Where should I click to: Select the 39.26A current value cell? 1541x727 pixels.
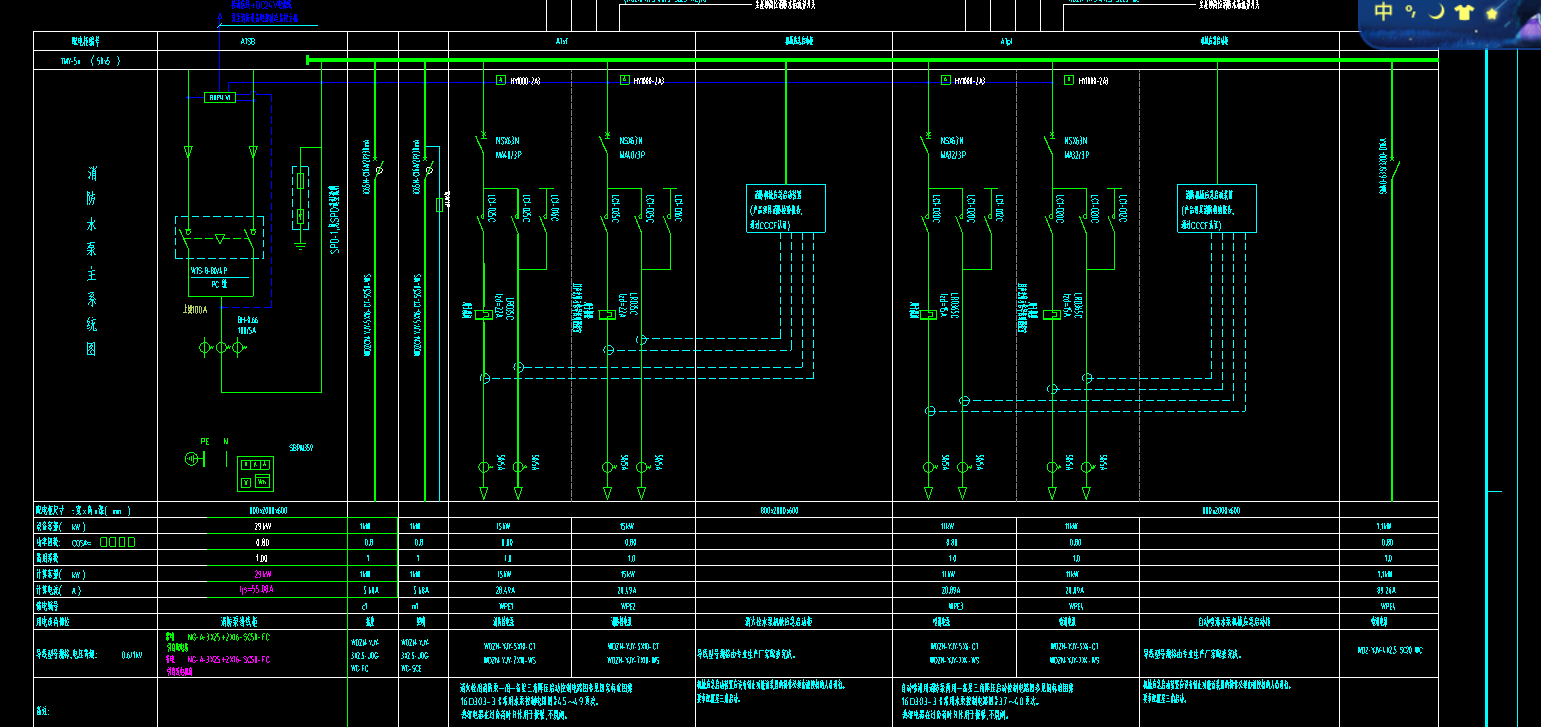1387,590
